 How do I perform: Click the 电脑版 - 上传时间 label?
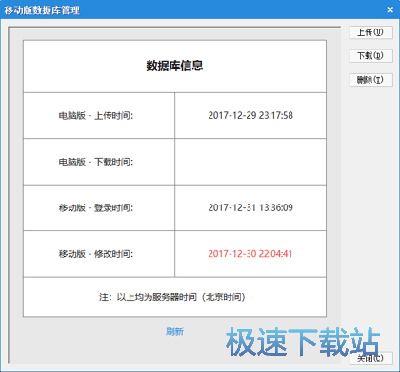click(96, 116)
